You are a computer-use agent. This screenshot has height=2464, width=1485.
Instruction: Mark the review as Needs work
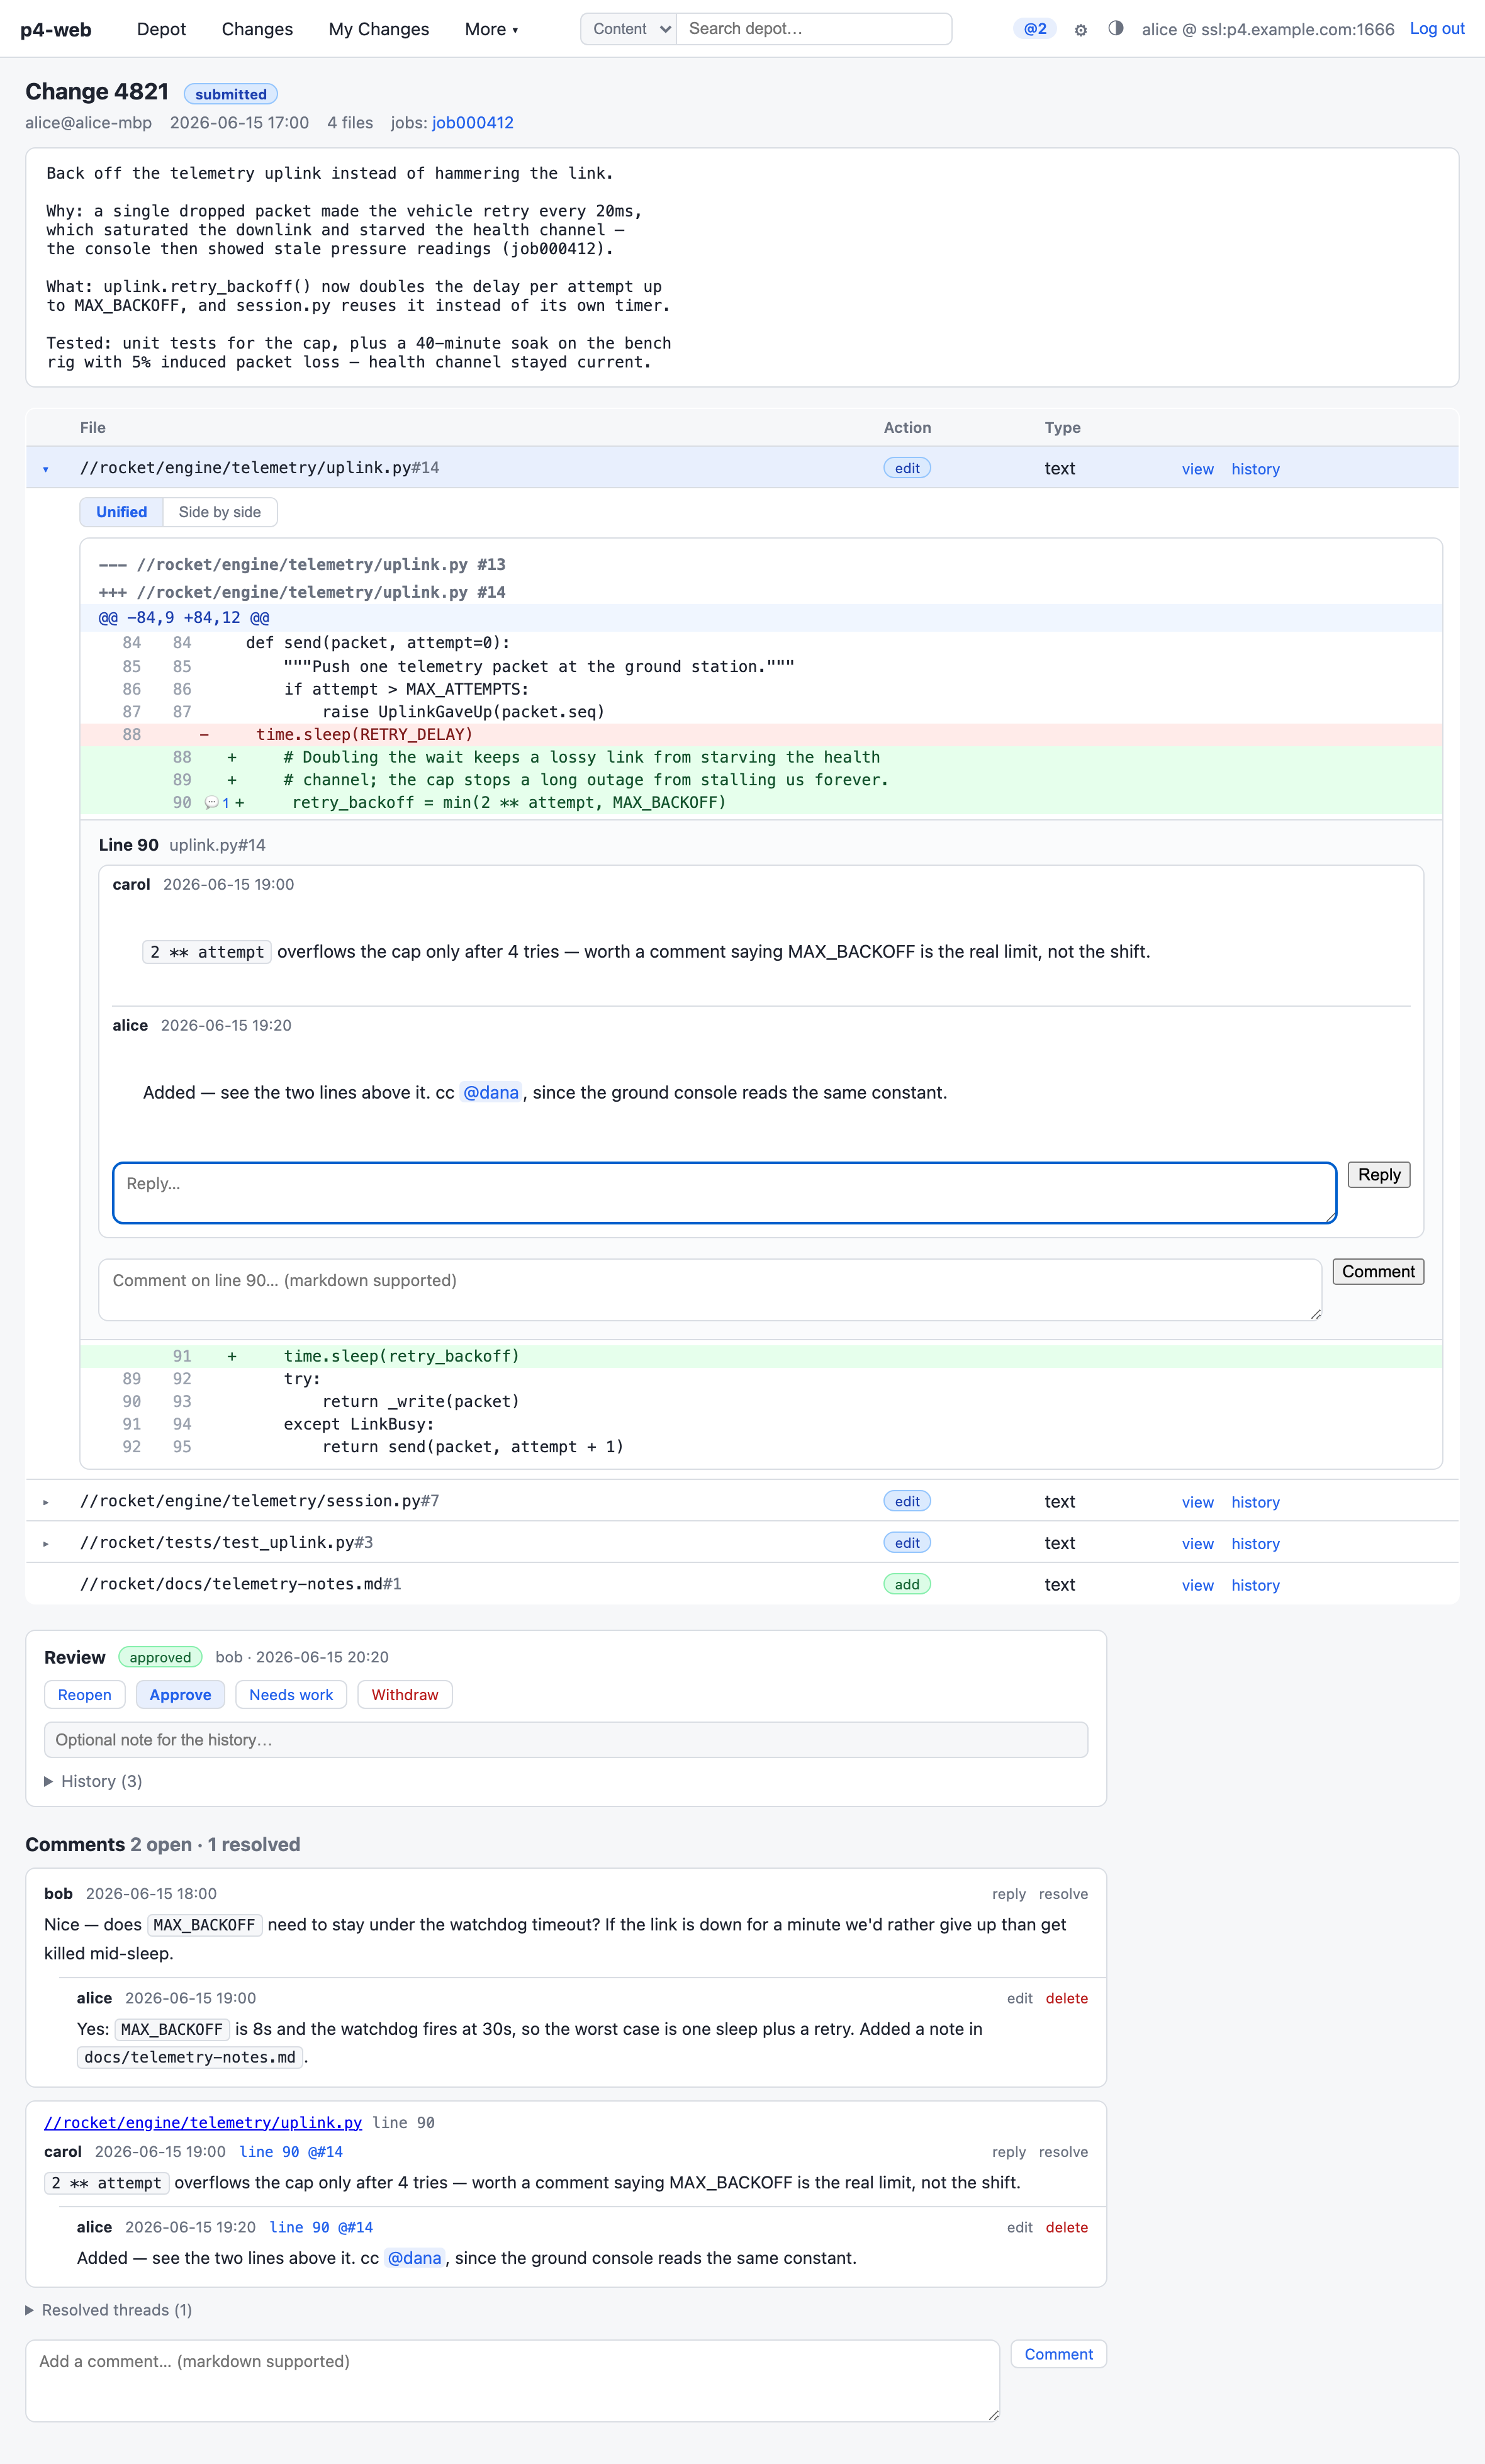pyautogui.click(x=291, y=1695)
